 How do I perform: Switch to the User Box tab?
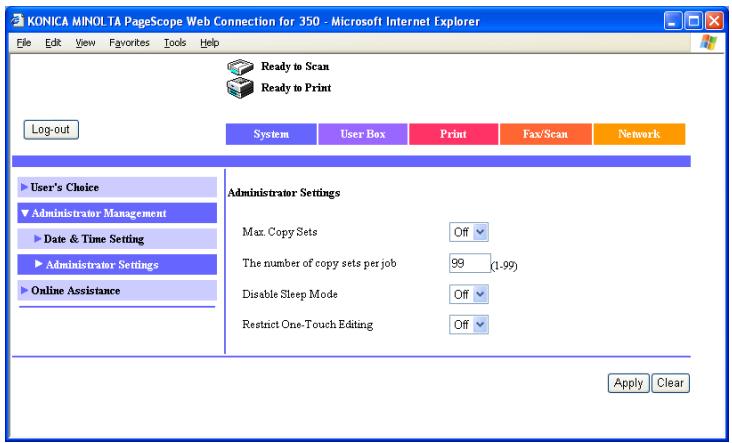363,134
